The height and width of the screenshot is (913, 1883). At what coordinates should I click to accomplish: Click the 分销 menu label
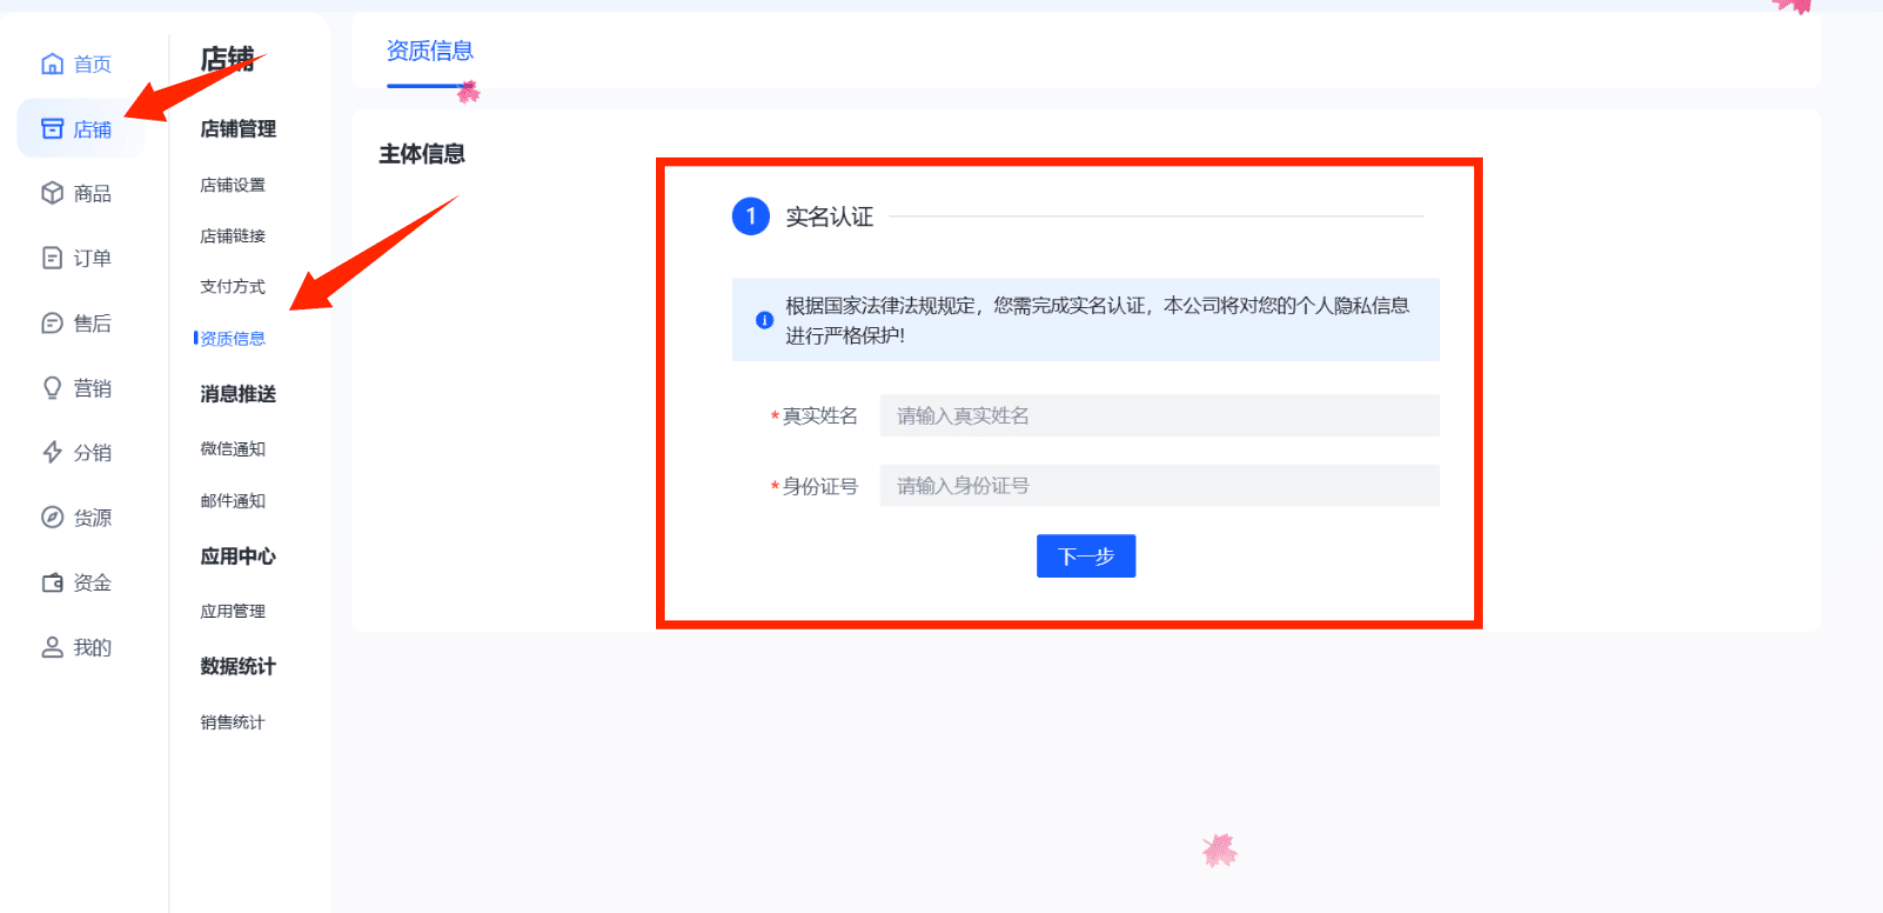point(92,452)
